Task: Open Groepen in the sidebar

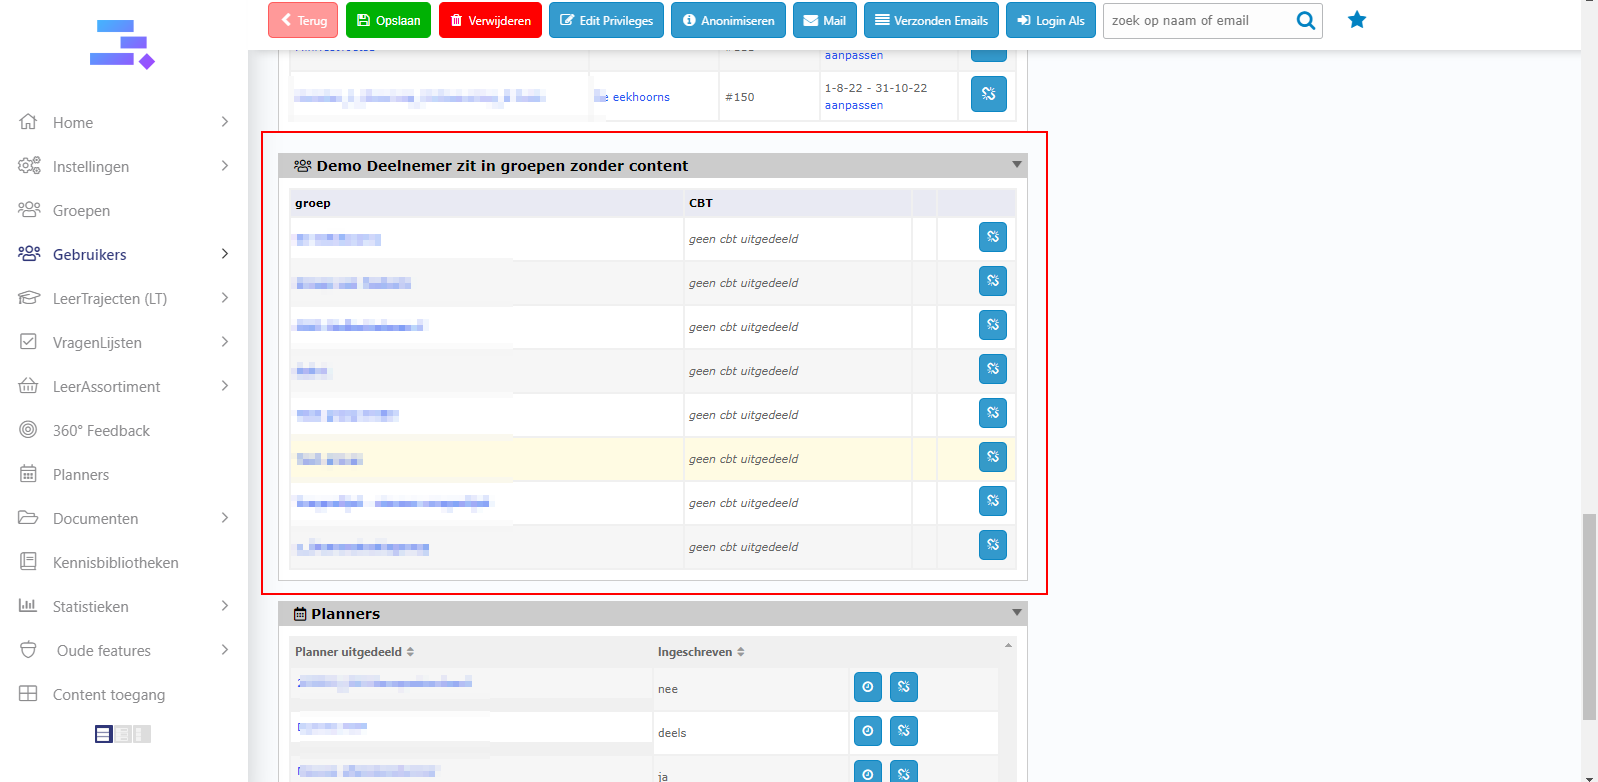Action: click(x=81, y=211)
